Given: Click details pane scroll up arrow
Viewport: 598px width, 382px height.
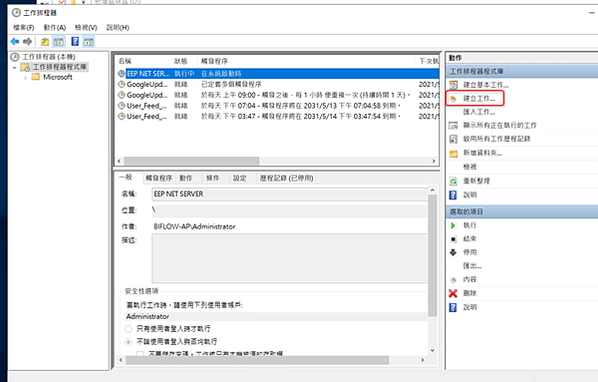Looking at the screenshot, I should click(x=432, y=190).
